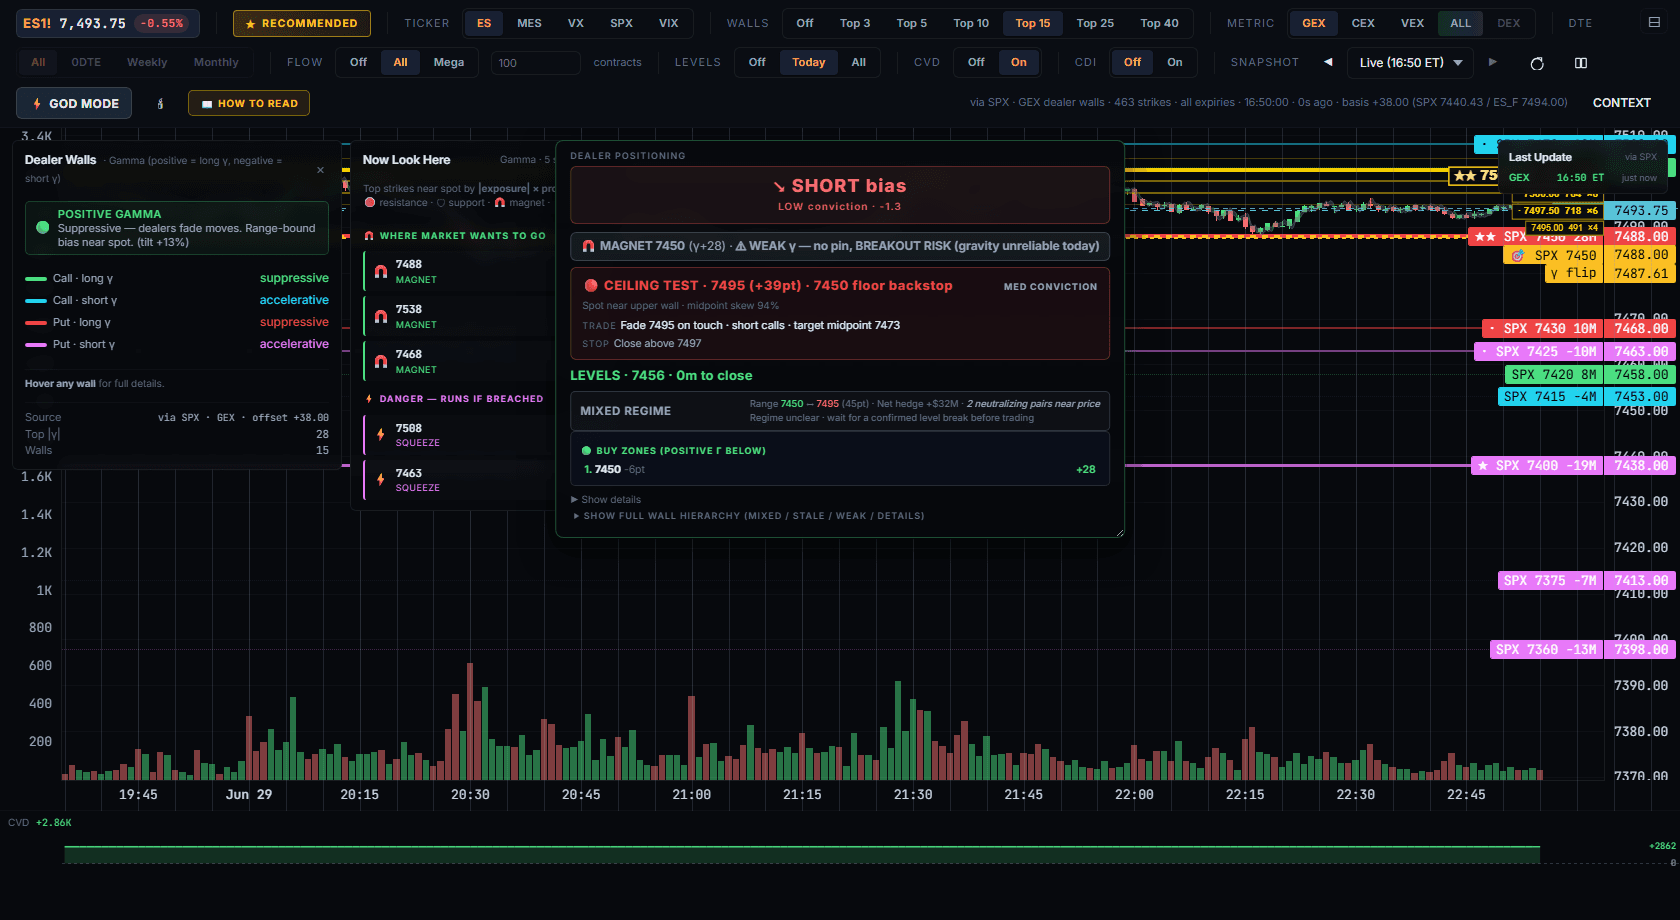Open the How To Read guide
This screenshot has height=920, width=1680.
click(249, 103)
